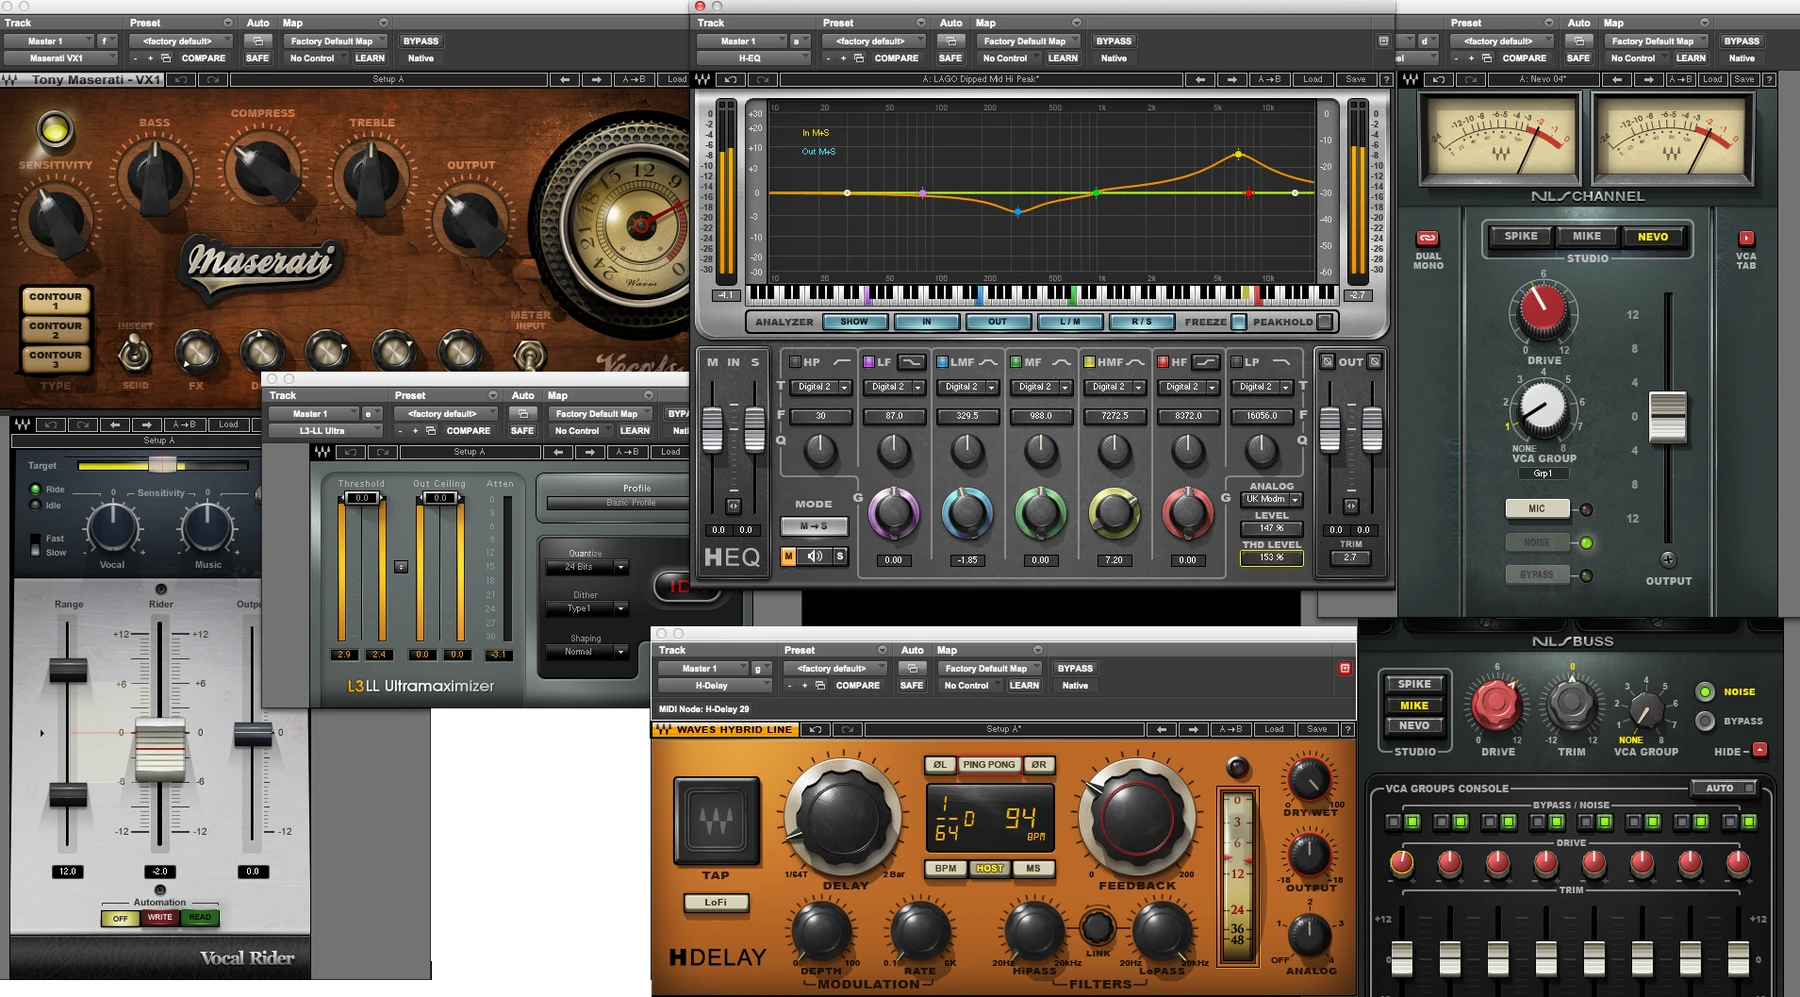Select NEVO studio tab in NLS Channel
Image resolution: width=1800 pixels, height=997 pixels.
(1653, 236)
